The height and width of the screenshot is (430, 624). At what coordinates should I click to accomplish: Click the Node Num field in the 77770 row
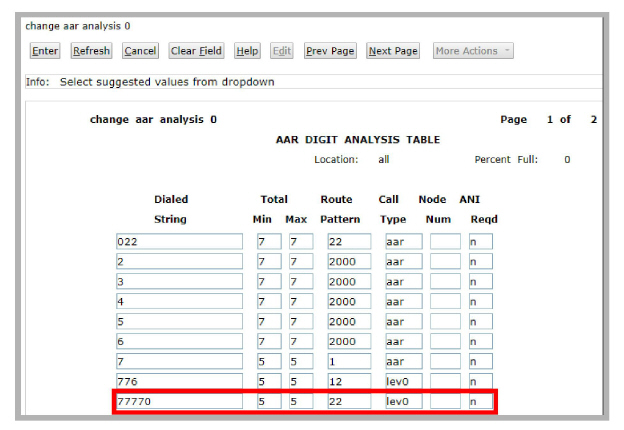(x=445, y=401)
